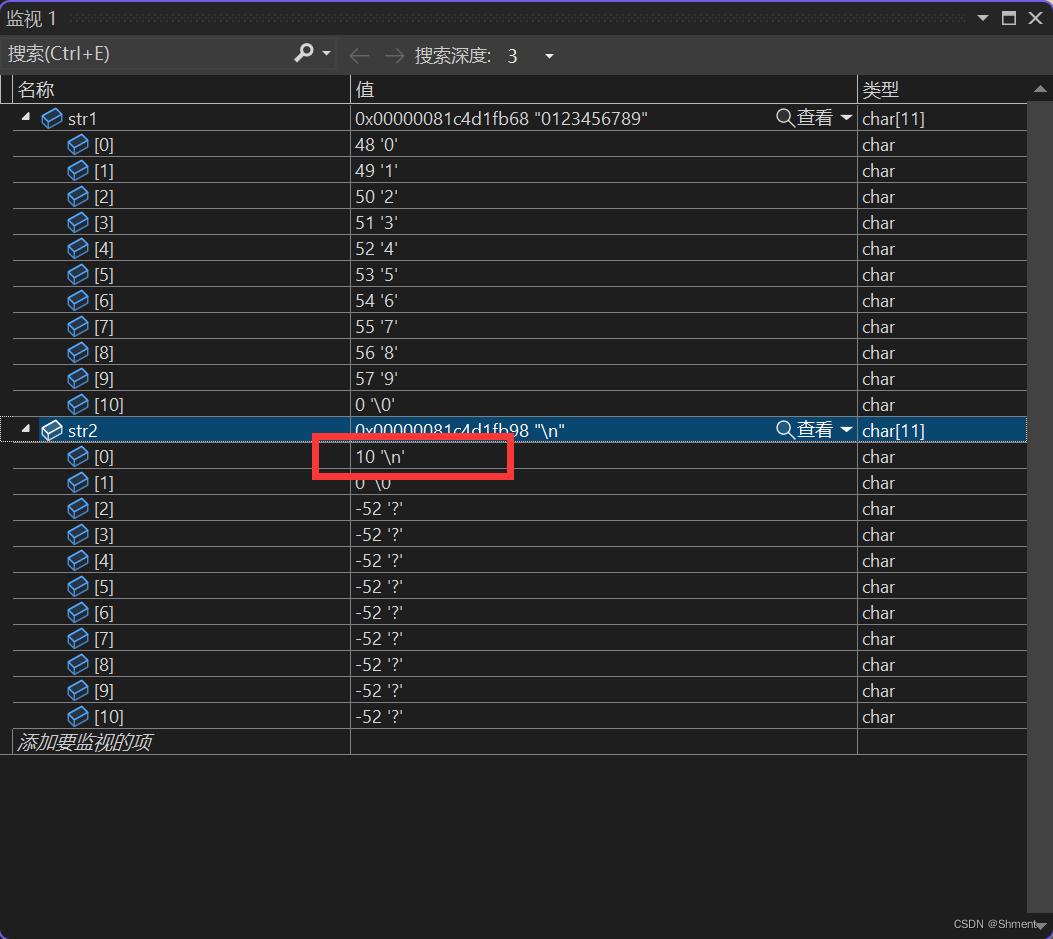1053x939 pixels.
Task: Select str2 [9] row label
Action: (104, 691)
